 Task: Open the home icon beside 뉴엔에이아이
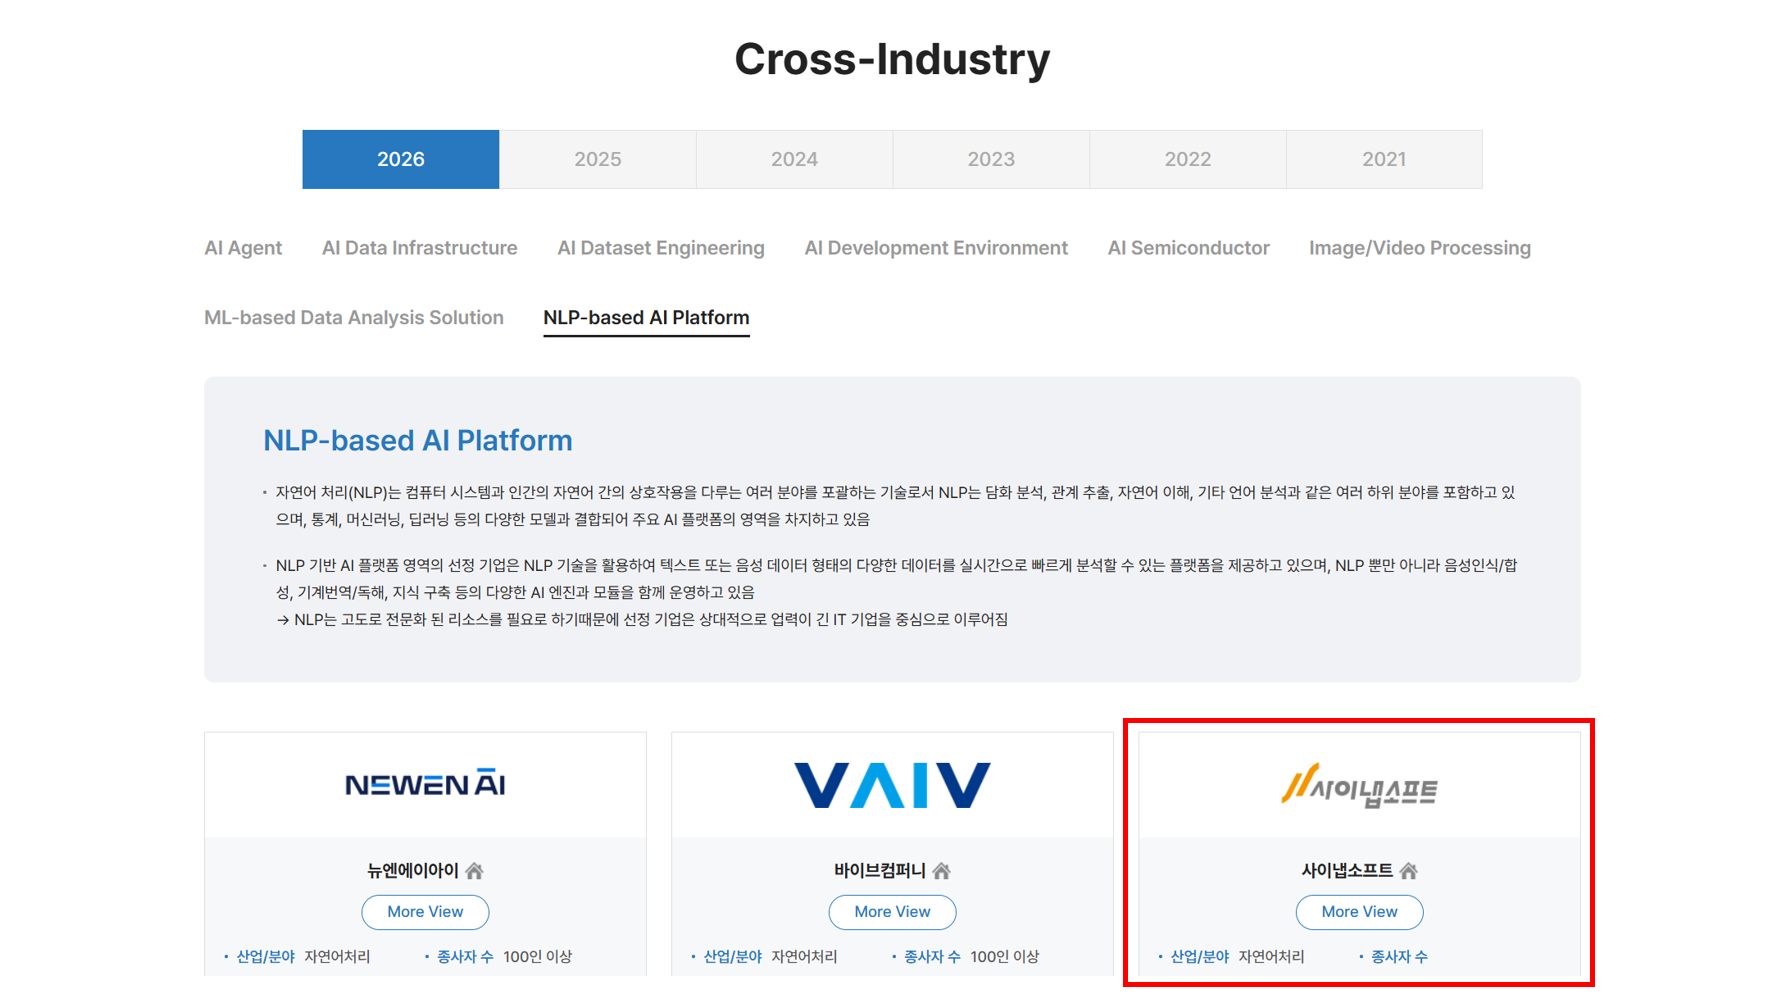pyautogui.click(x=474, y=871)
